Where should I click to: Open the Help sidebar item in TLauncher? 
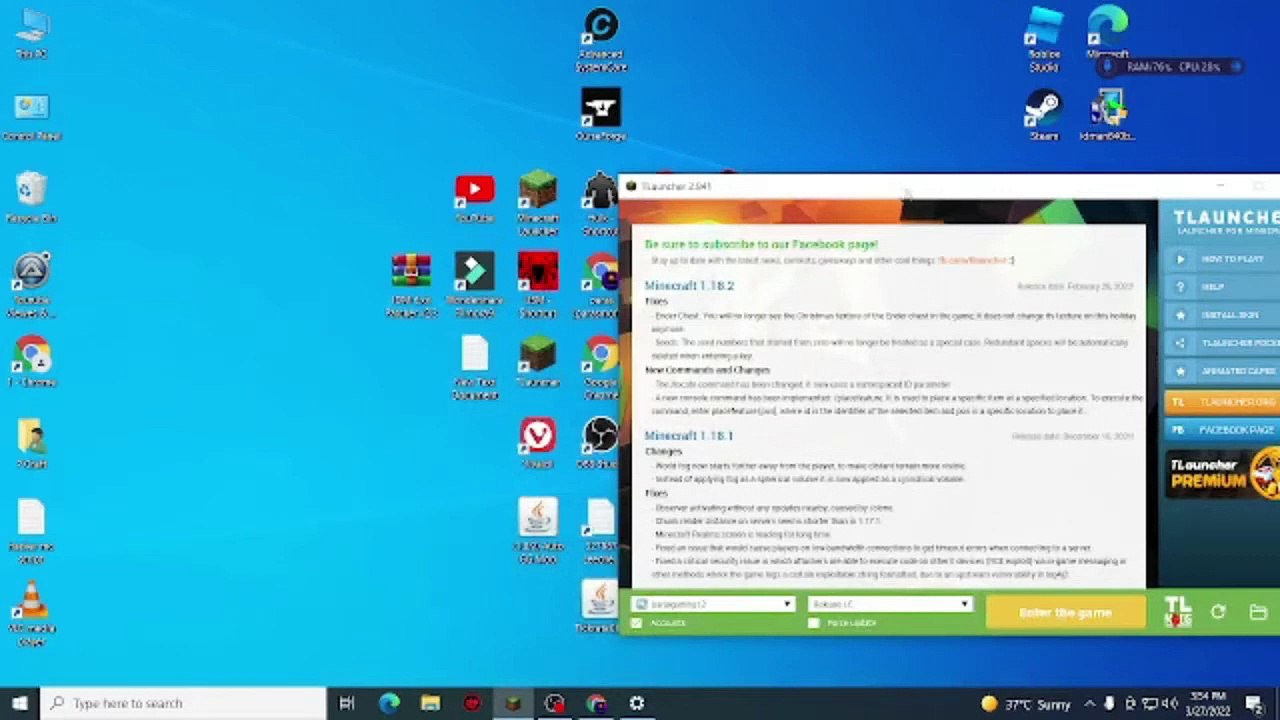(1222, 287)
